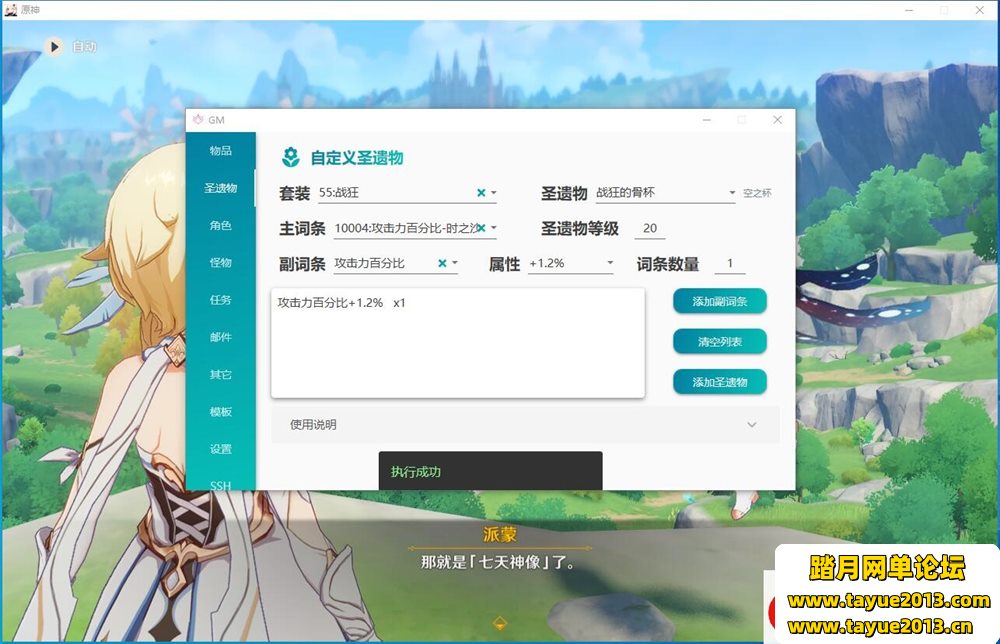
Task: Click the flower icon beside 自定义圣遗物
Action: coord(291,157)
